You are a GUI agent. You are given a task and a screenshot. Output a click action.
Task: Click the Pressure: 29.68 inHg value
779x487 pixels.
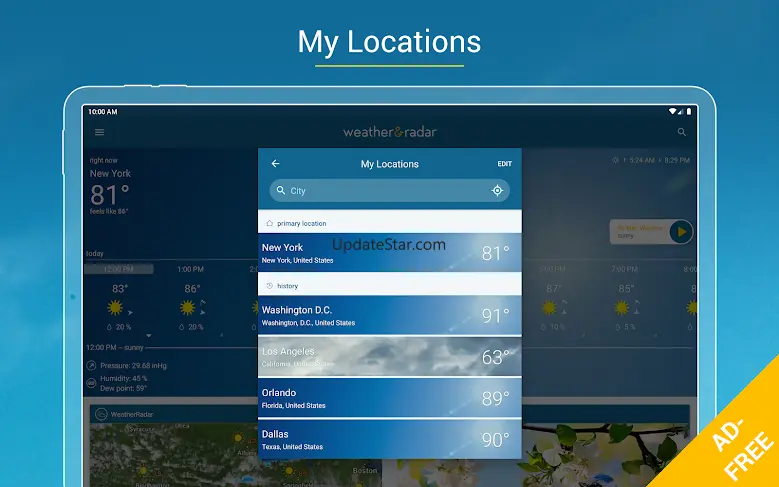point(133,366)
